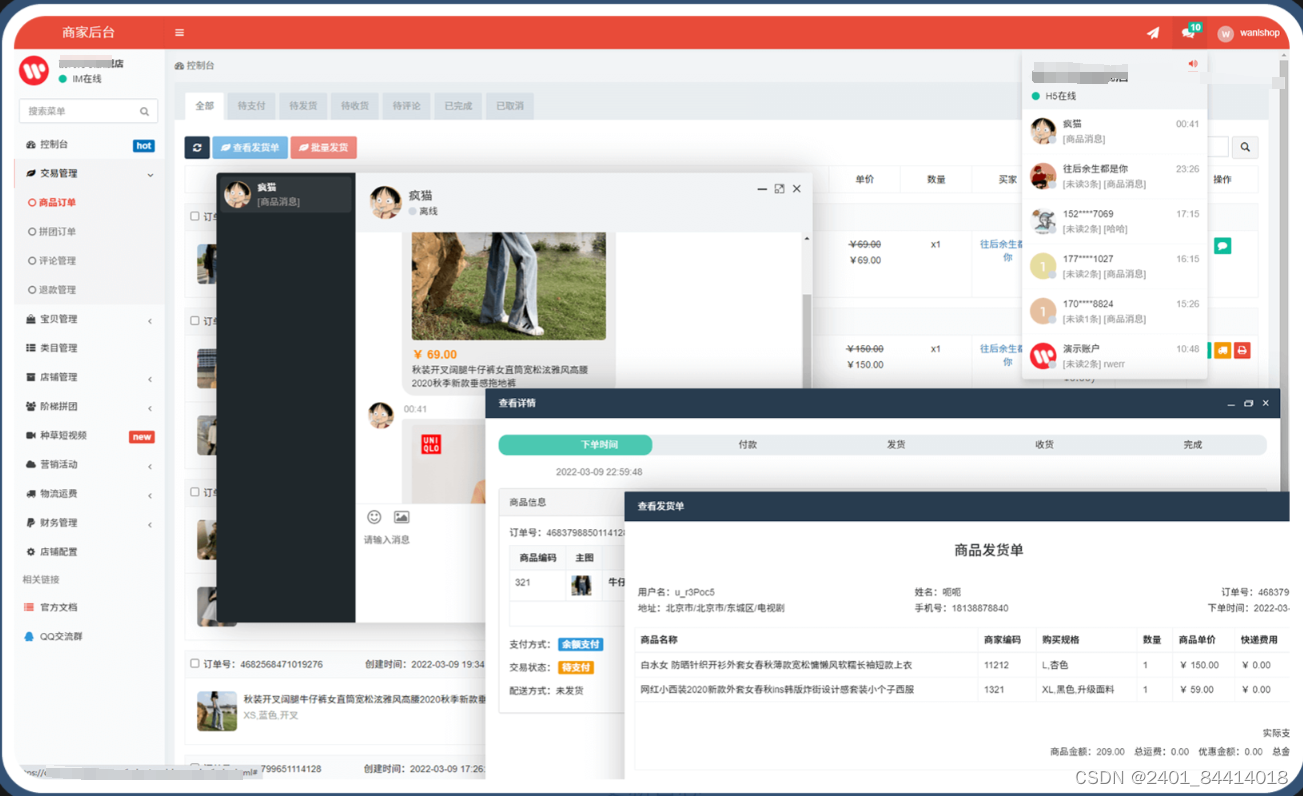1303x796 pixels.
Task: Expand the 阶梯拼团 sidebar menu
Action: [x=89, y=406]
